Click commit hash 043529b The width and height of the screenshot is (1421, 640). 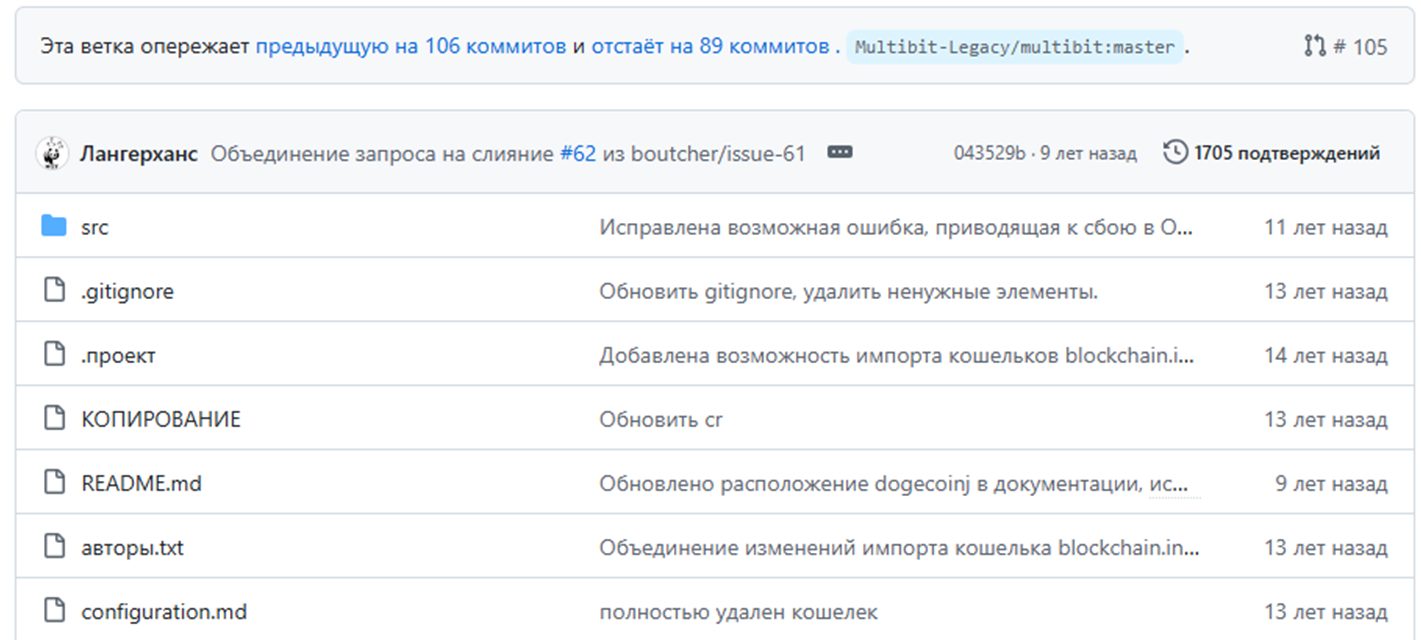pyautogui.click(x=989, y=153)
